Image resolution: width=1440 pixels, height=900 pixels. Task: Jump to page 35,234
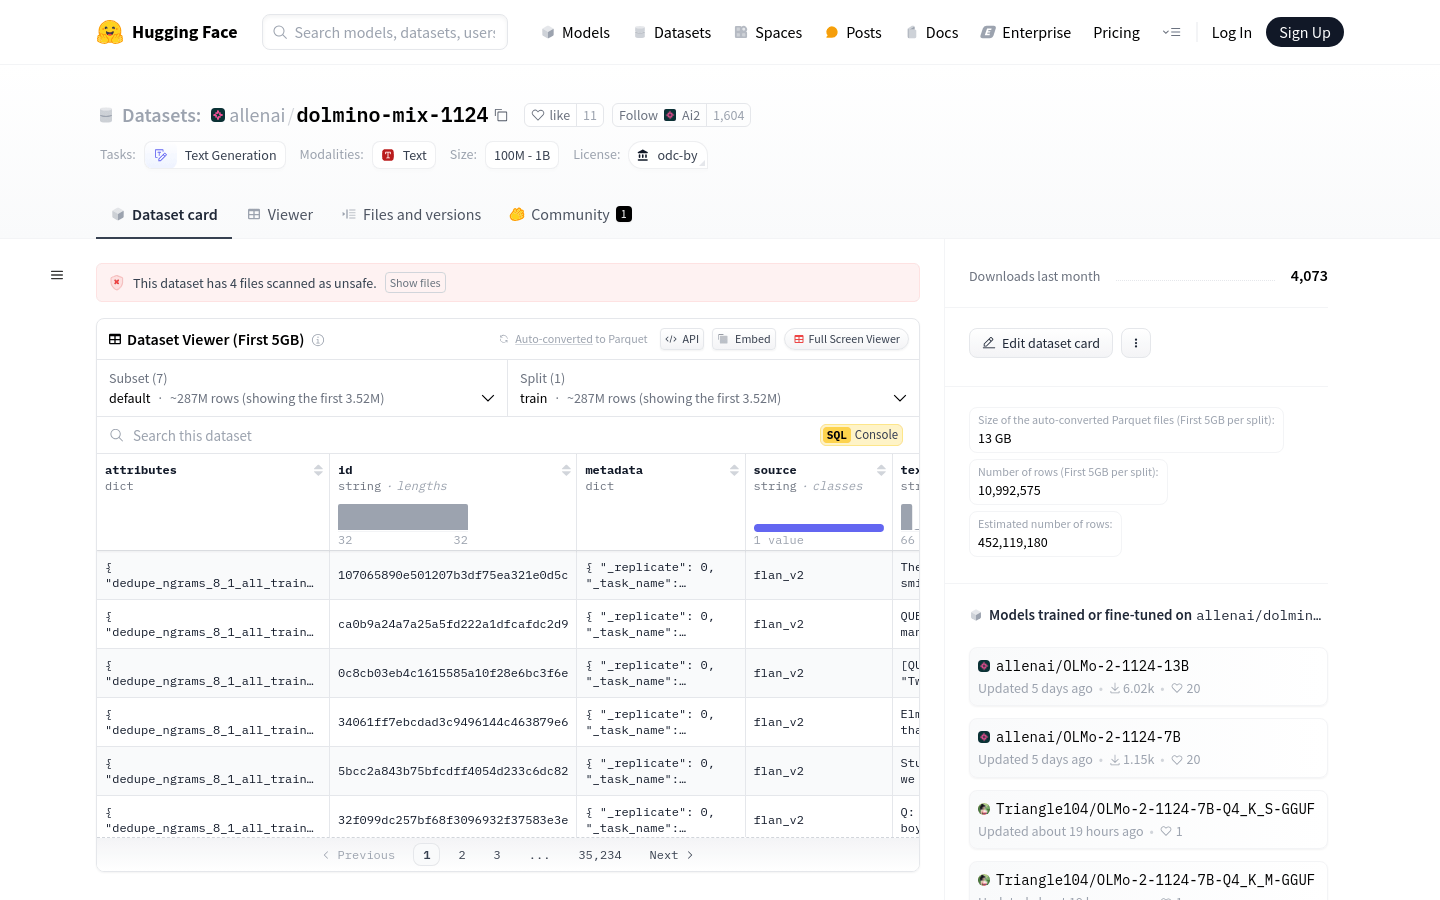(x=600, y=855)
